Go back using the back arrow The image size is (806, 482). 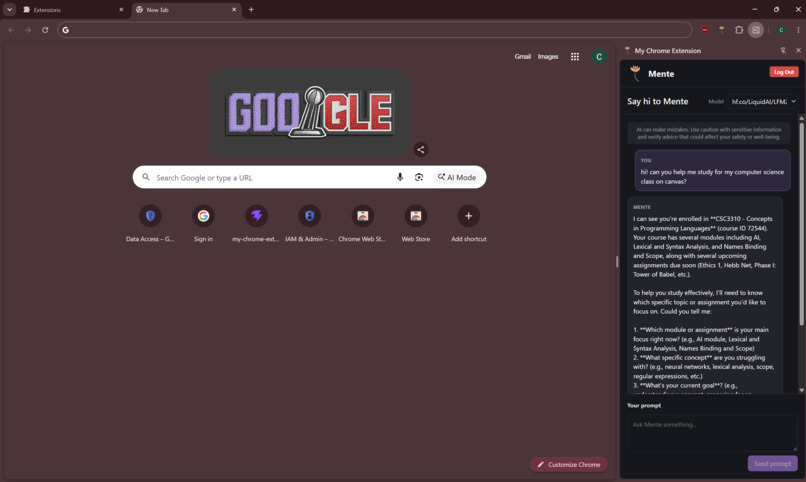pyautogui.click(x=11, y=30)
